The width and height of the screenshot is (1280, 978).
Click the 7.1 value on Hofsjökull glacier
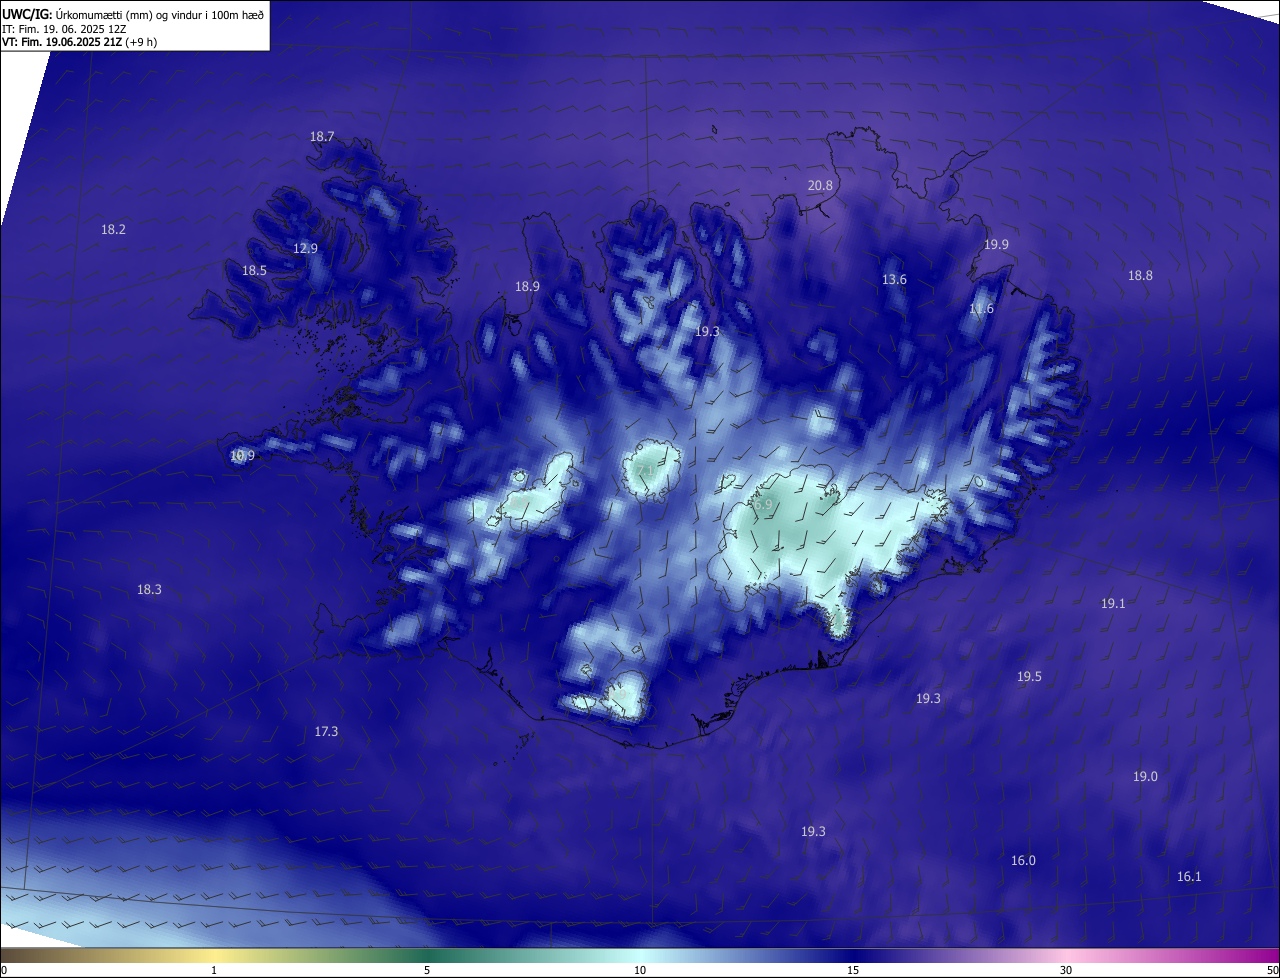[x=645, y=471]
